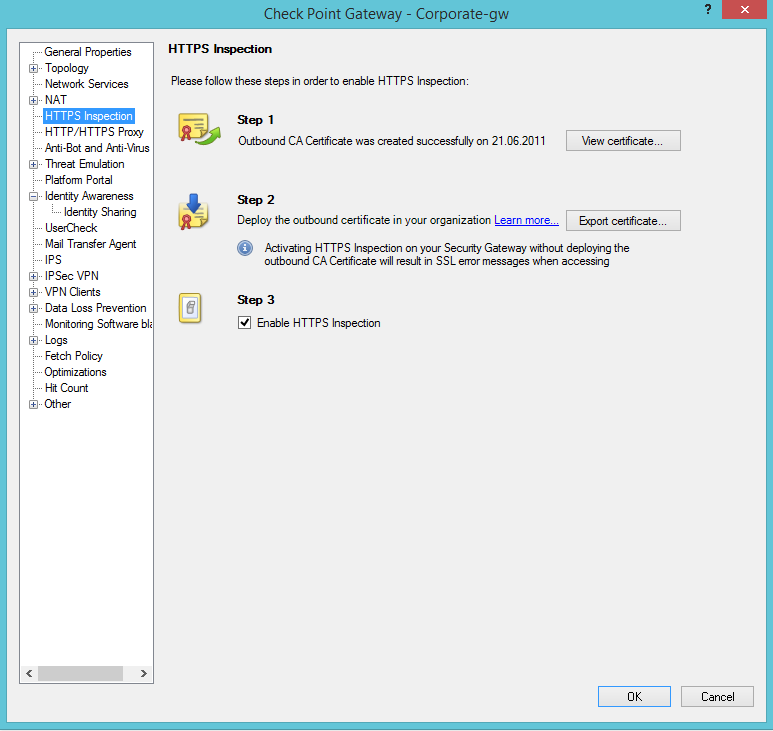Select Data Loss Prevention label
The width and height of the screenshot is (773, 731).
coord(96,308)
